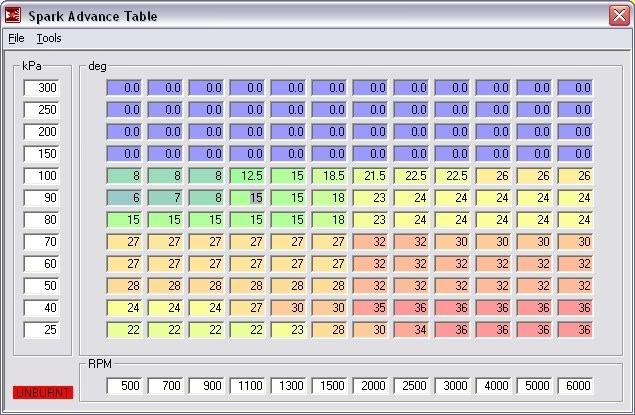Select the 25 kPa bin field
Image resolution: width=635 pixels, height=415 pixels.
(x=42, y=330)
